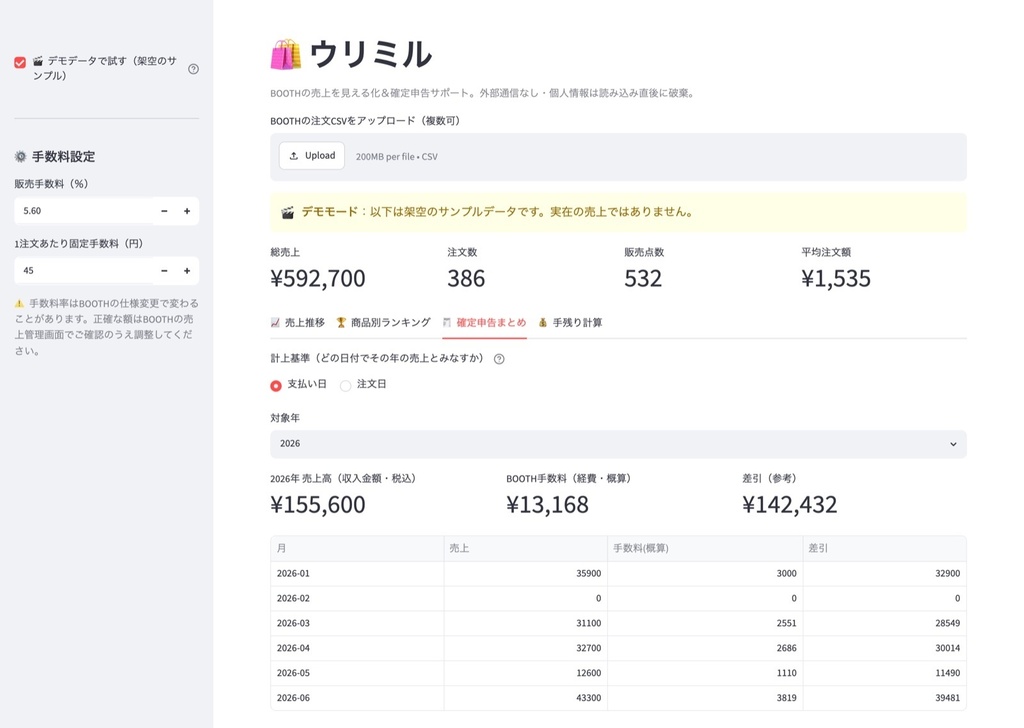Show help tooltip for 計上基準
1024x728 pixels.
499,359
